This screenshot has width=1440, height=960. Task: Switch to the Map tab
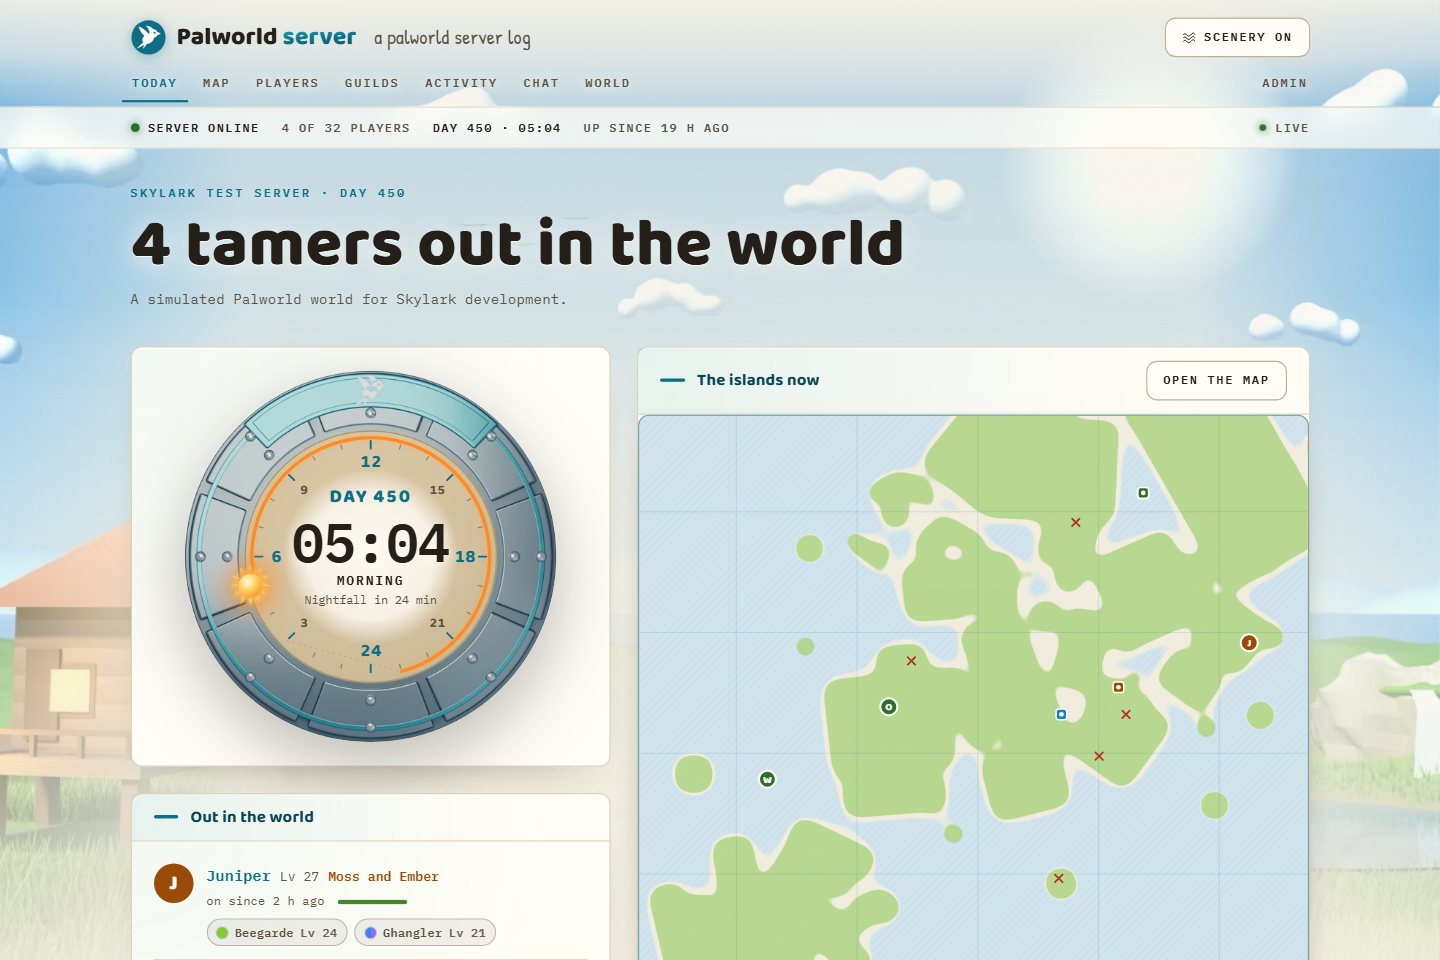[x=216, y=83]
